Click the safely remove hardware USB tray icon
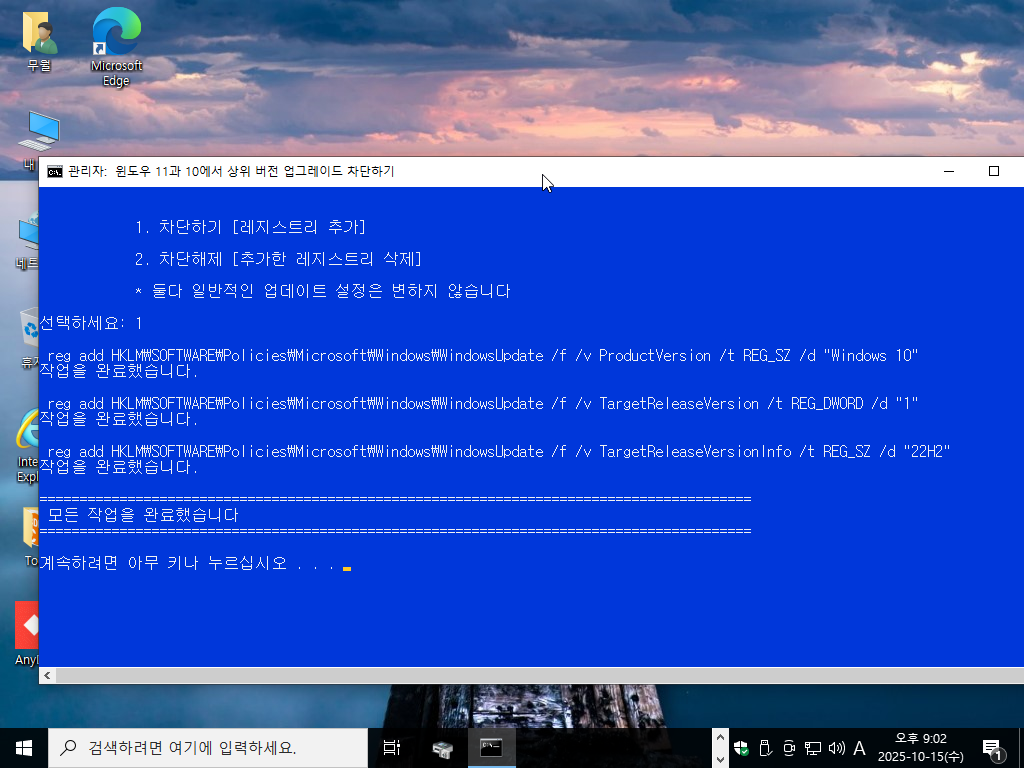Screen dimensions: 1024x768 coord(765,748)
